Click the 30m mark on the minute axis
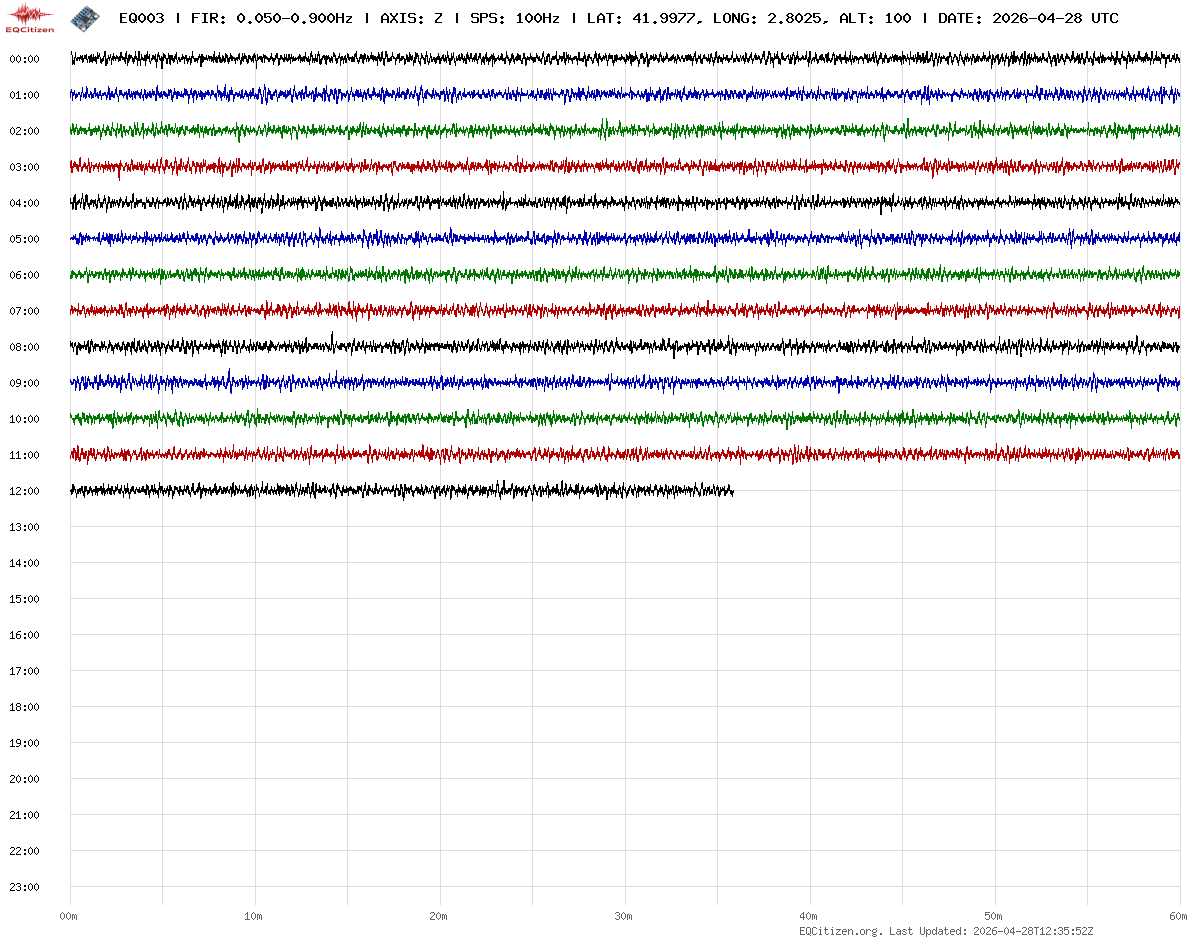Screen dimensions: 1200x940 [624, 916]
